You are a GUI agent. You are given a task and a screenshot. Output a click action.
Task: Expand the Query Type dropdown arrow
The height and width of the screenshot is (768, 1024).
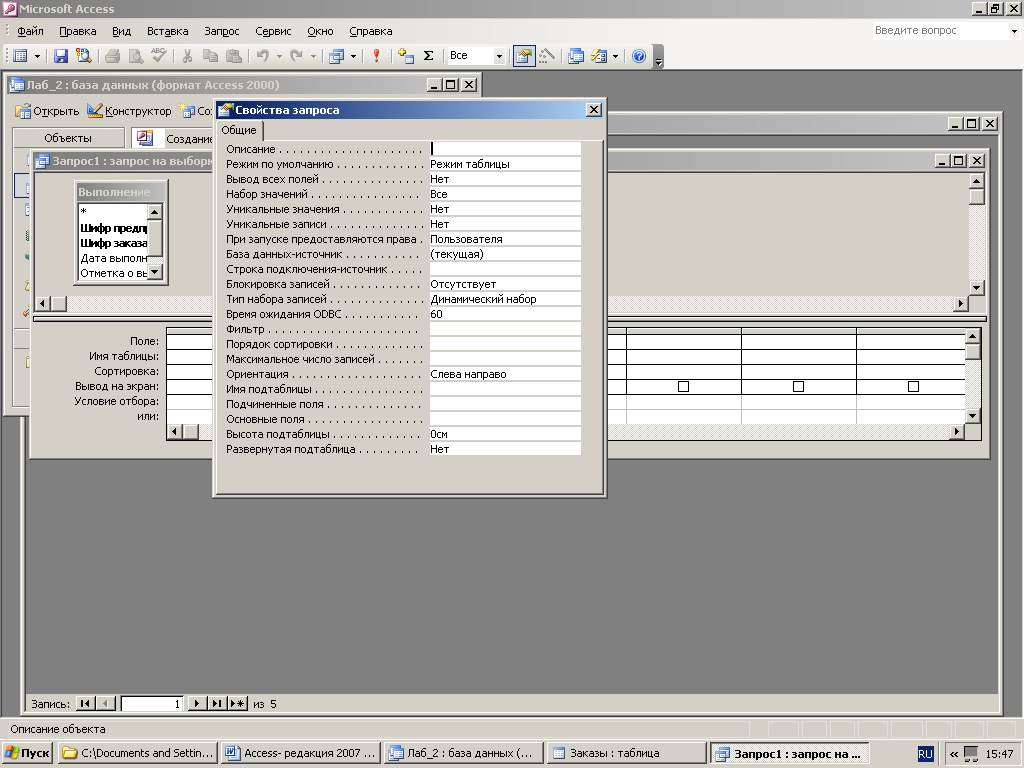[353, 56]
